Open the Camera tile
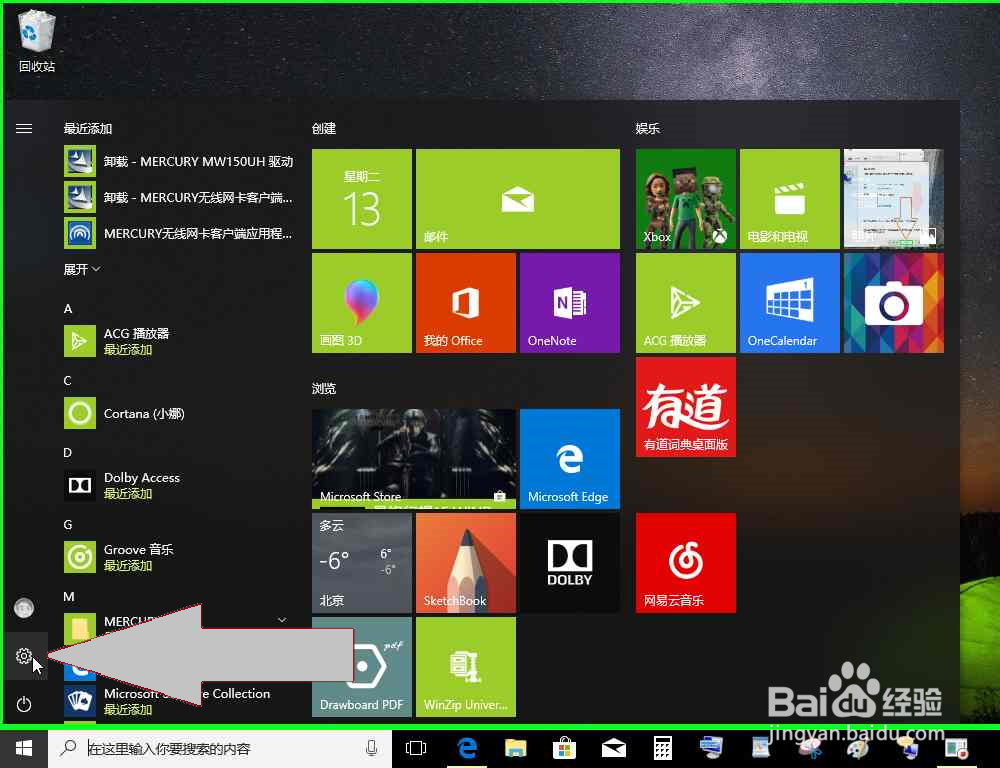 pos(893,303)
